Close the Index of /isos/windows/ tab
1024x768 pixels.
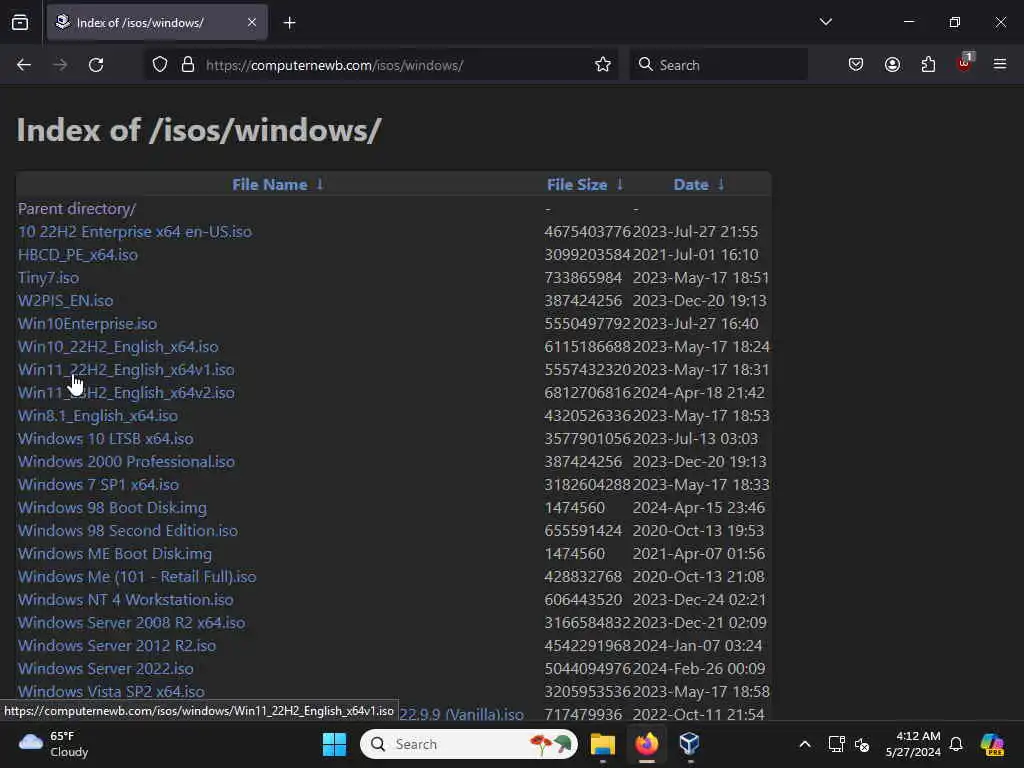click(252, 22)
